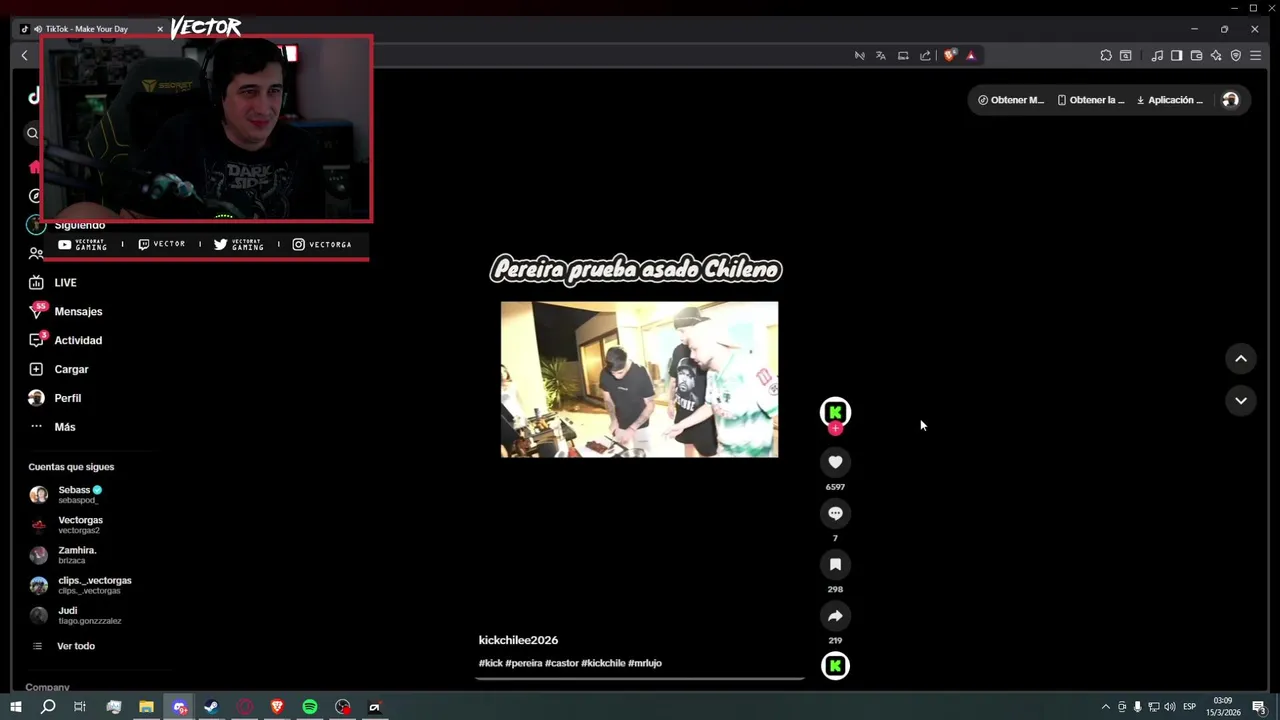Screen dimensions: 1280x720
Task: Toggle the browser sidebar panel icon
Action: click(x=1176, y=56)
